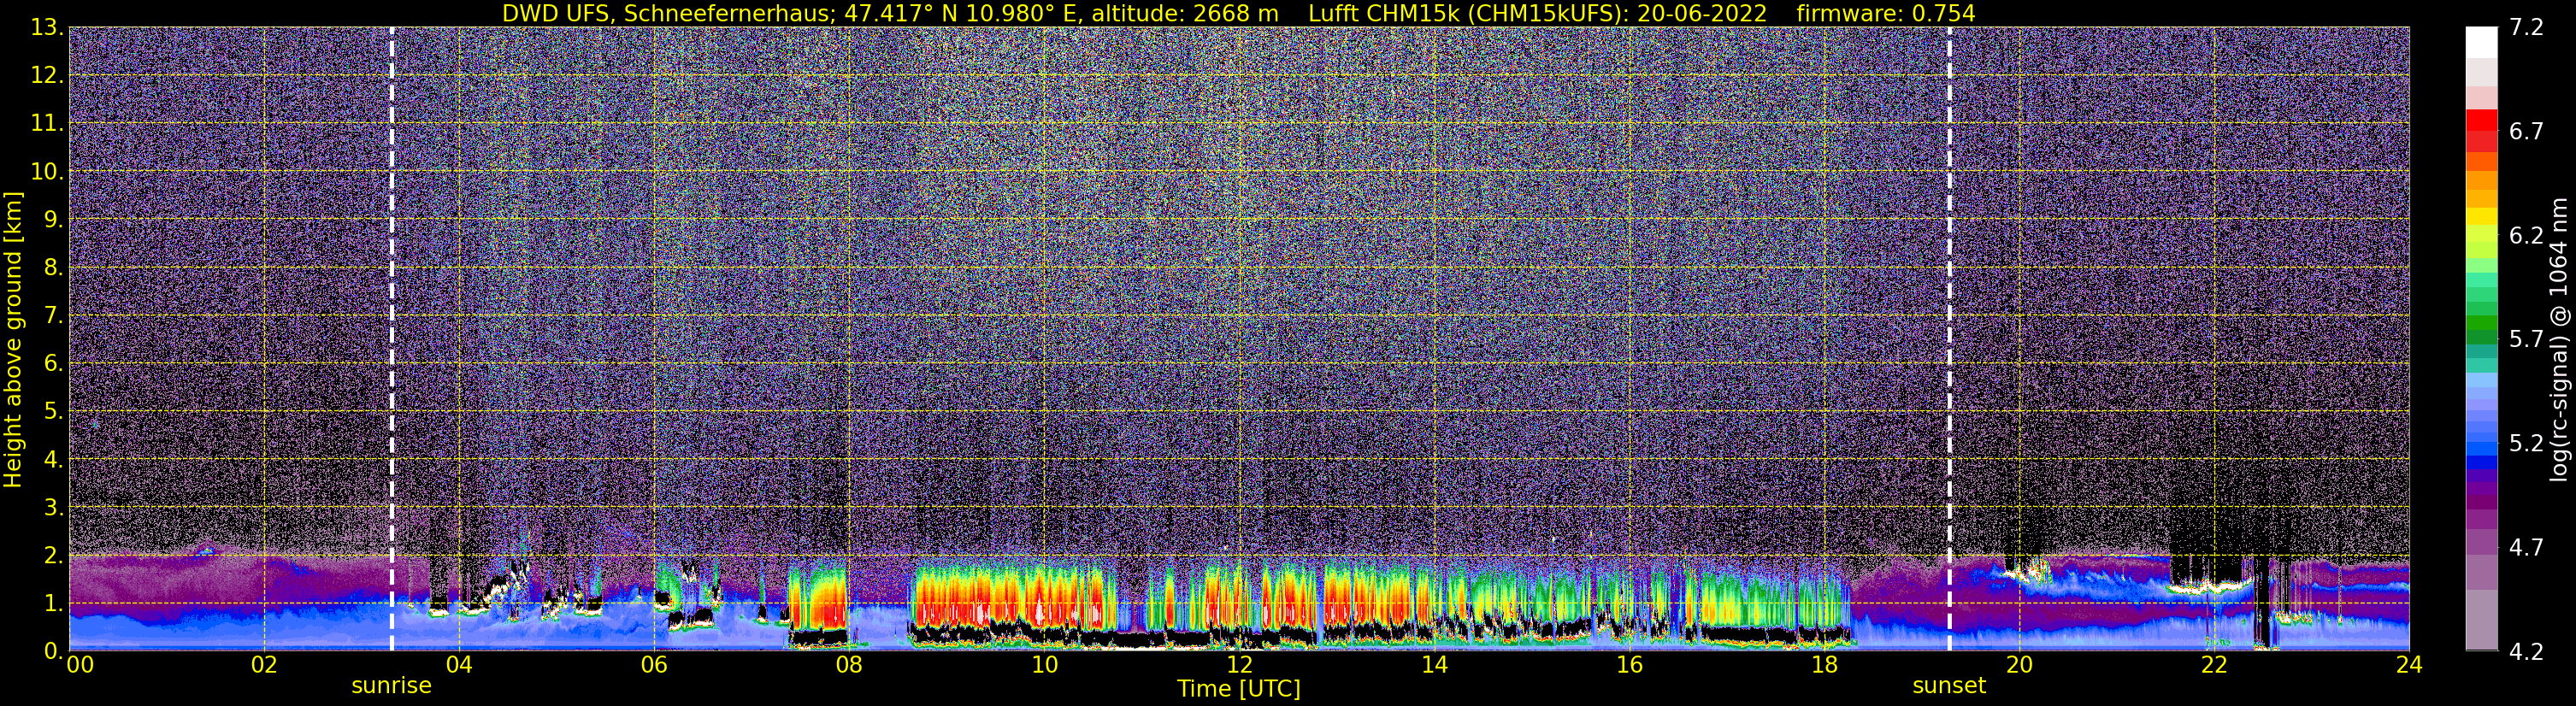The image size is (2576, 706).
Task: Click the height axis tick label '4.'
Action: point(53,459)
